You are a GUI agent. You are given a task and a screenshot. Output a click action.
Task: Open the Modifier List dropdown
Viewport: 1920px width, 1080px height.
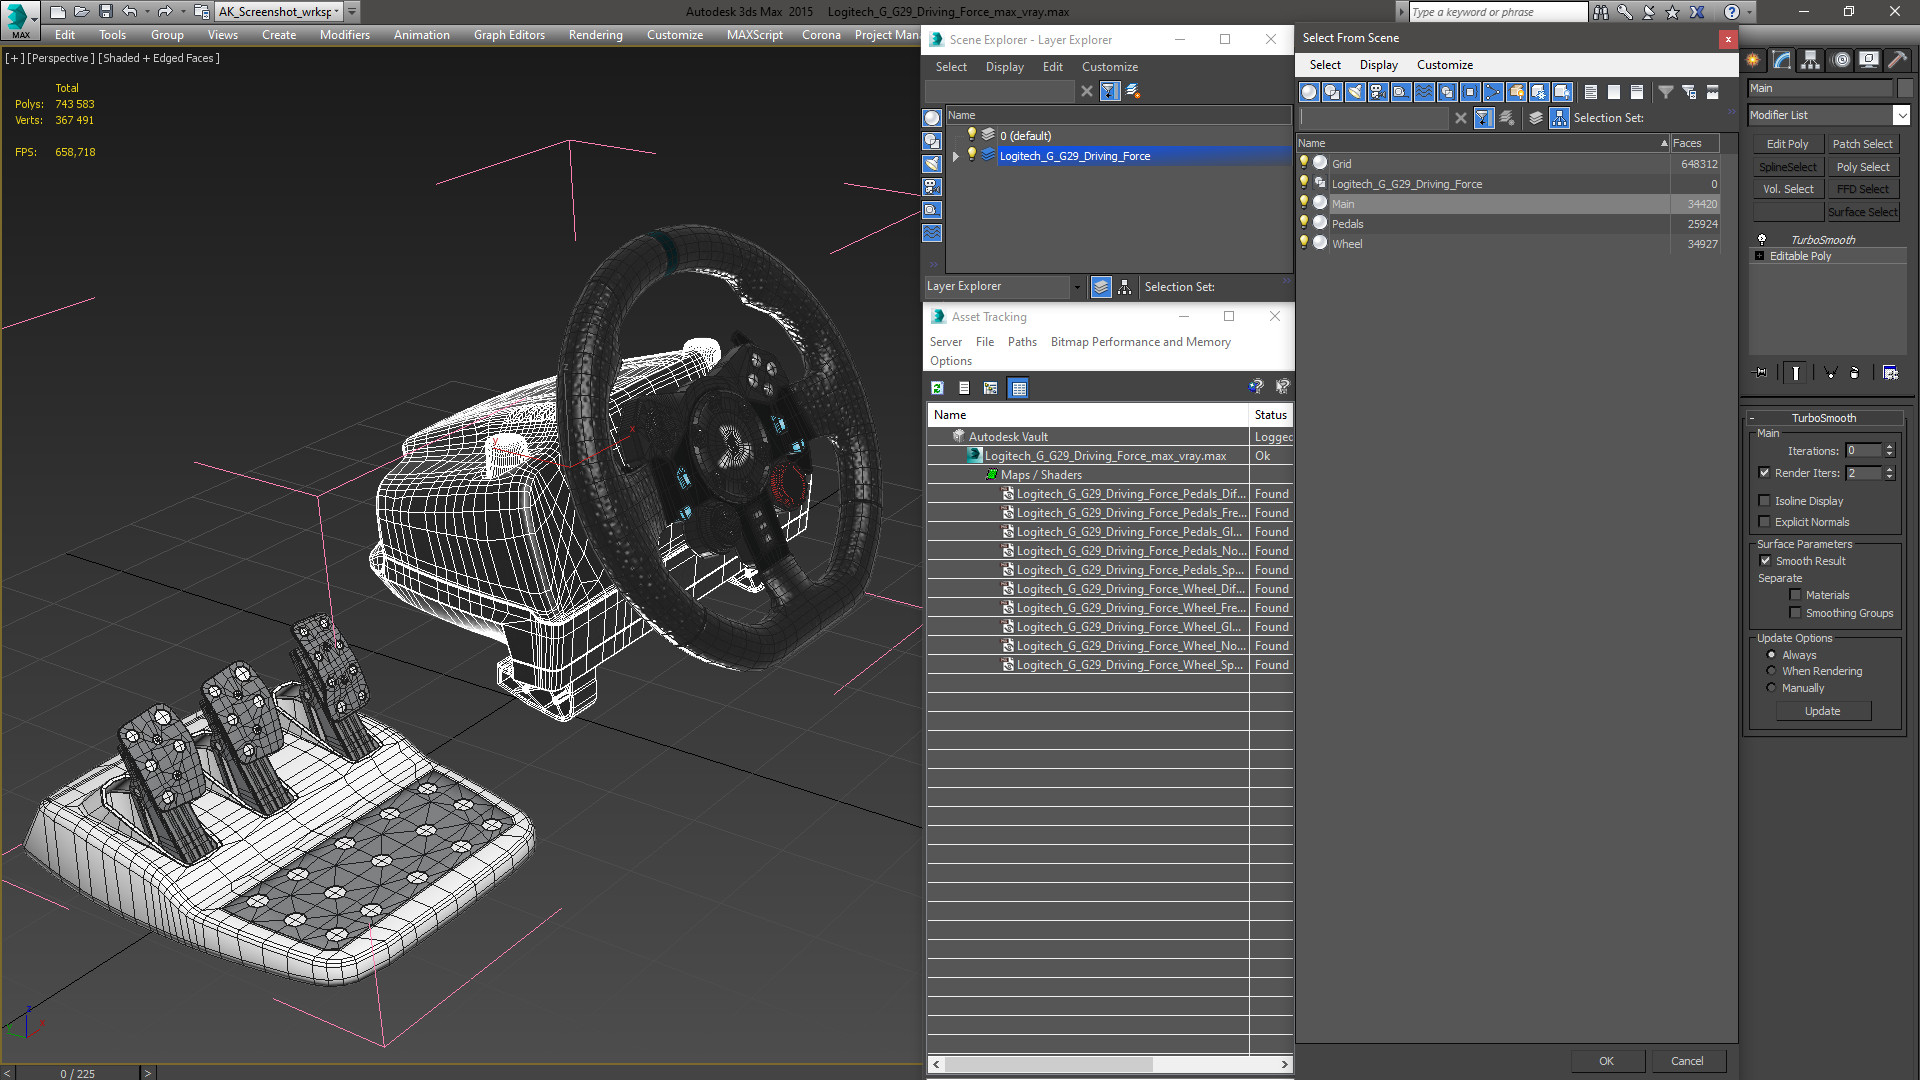[1901, 115]
